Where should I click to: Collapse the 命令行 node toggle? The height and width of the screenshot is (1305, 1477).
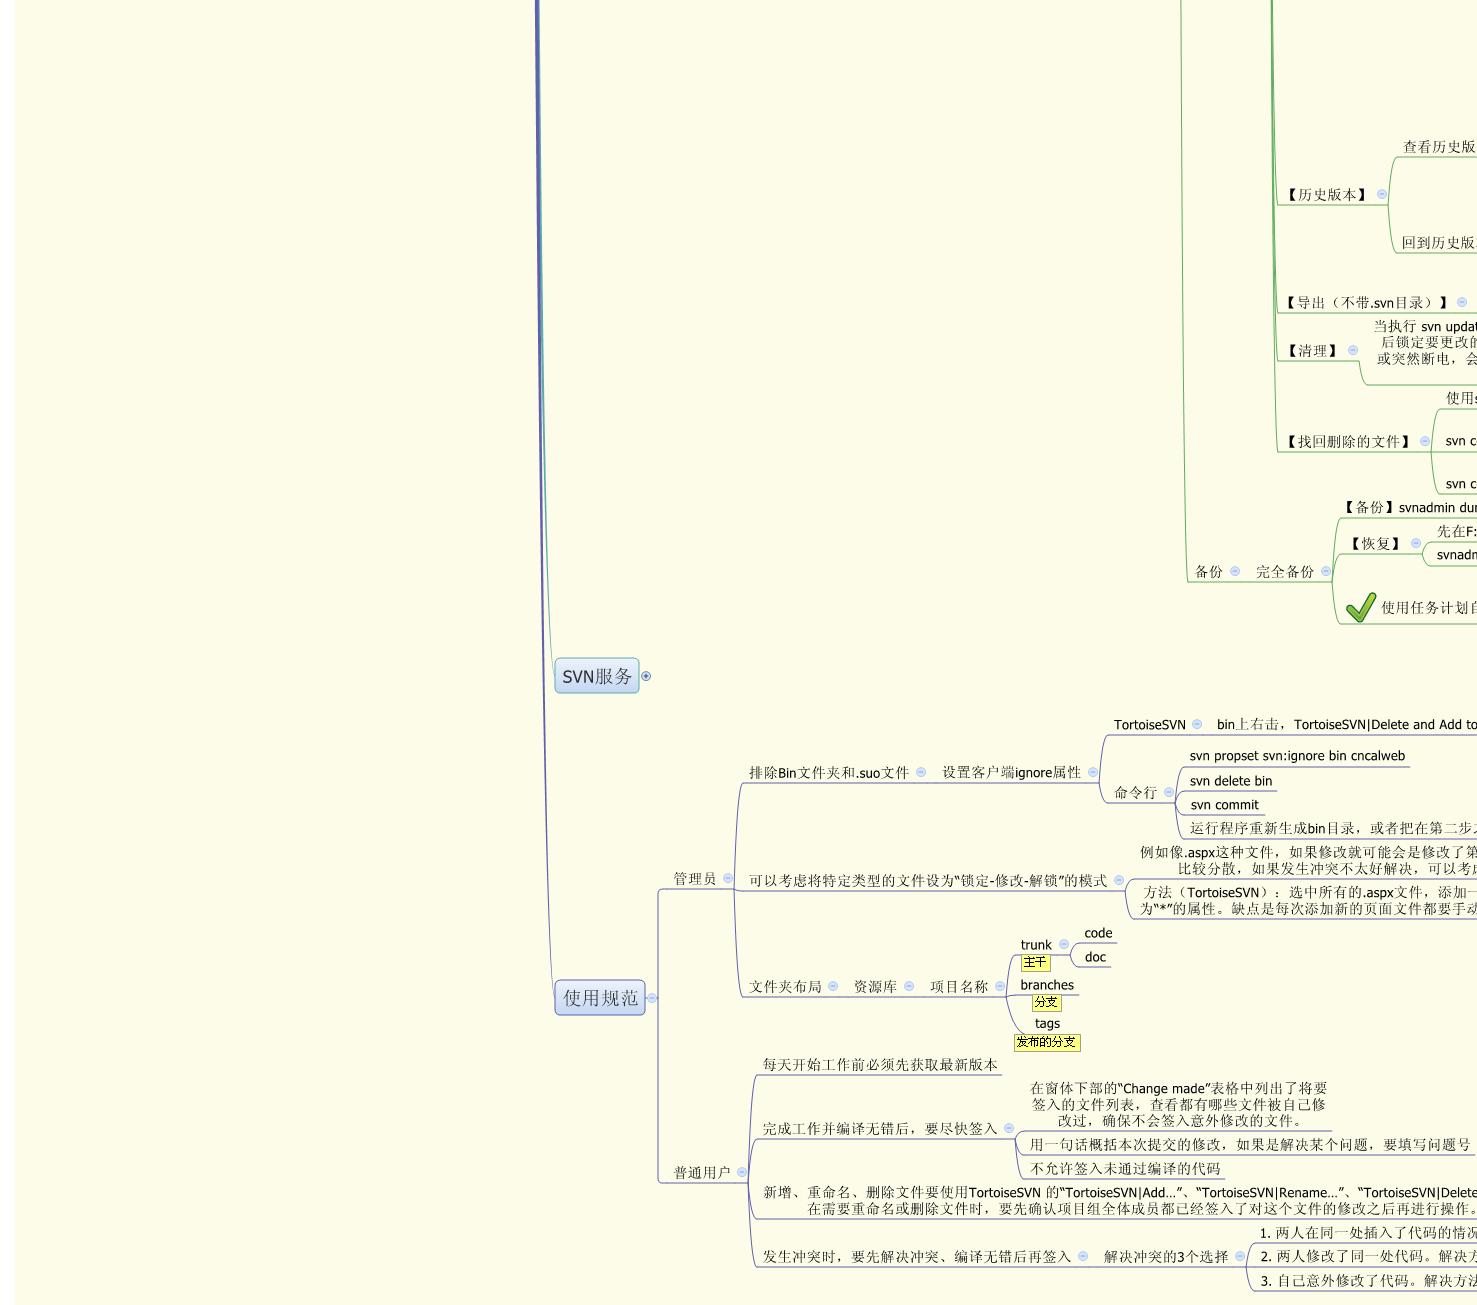coord(1168,792)
